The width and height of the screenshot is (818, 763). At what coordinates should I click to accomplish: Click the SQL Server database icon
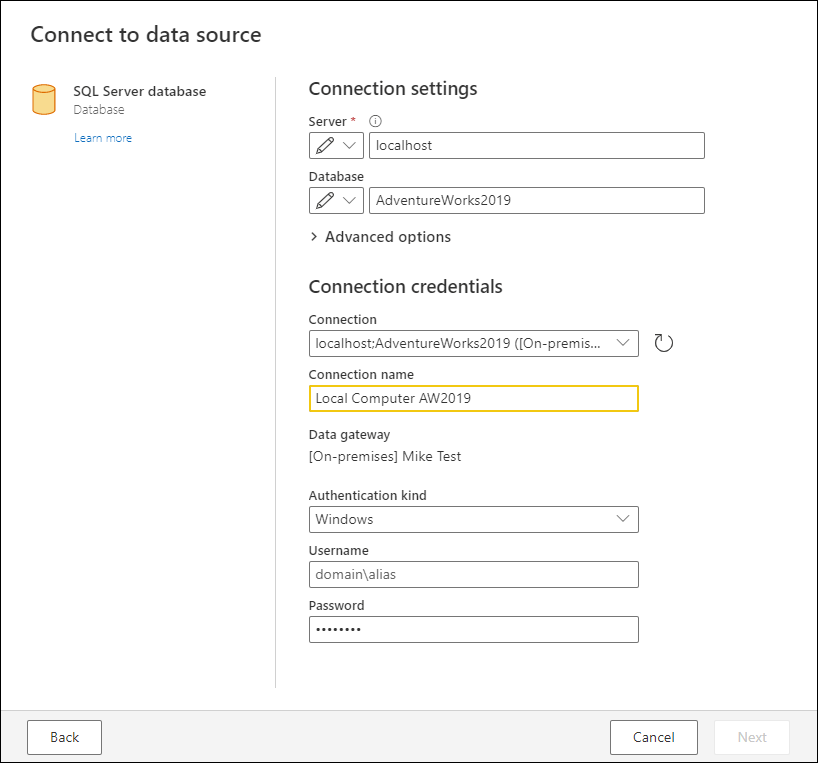coord(43,99)
